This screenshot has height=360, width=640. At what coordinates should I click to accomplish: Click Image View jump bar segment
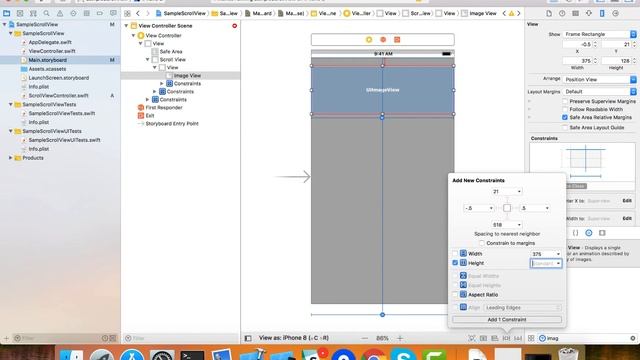coord(479,13)
